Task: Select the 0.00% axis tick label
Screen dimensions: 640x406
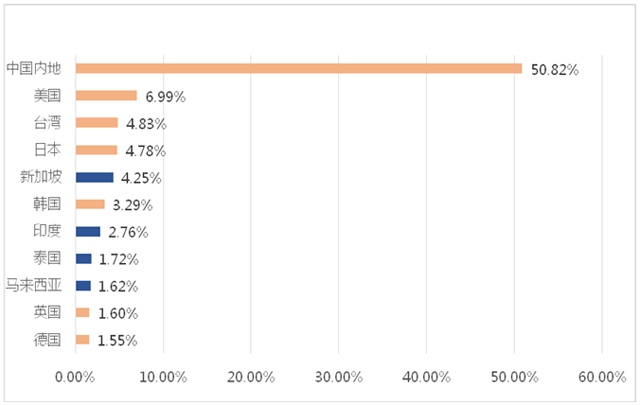Action: coord(75,377)
